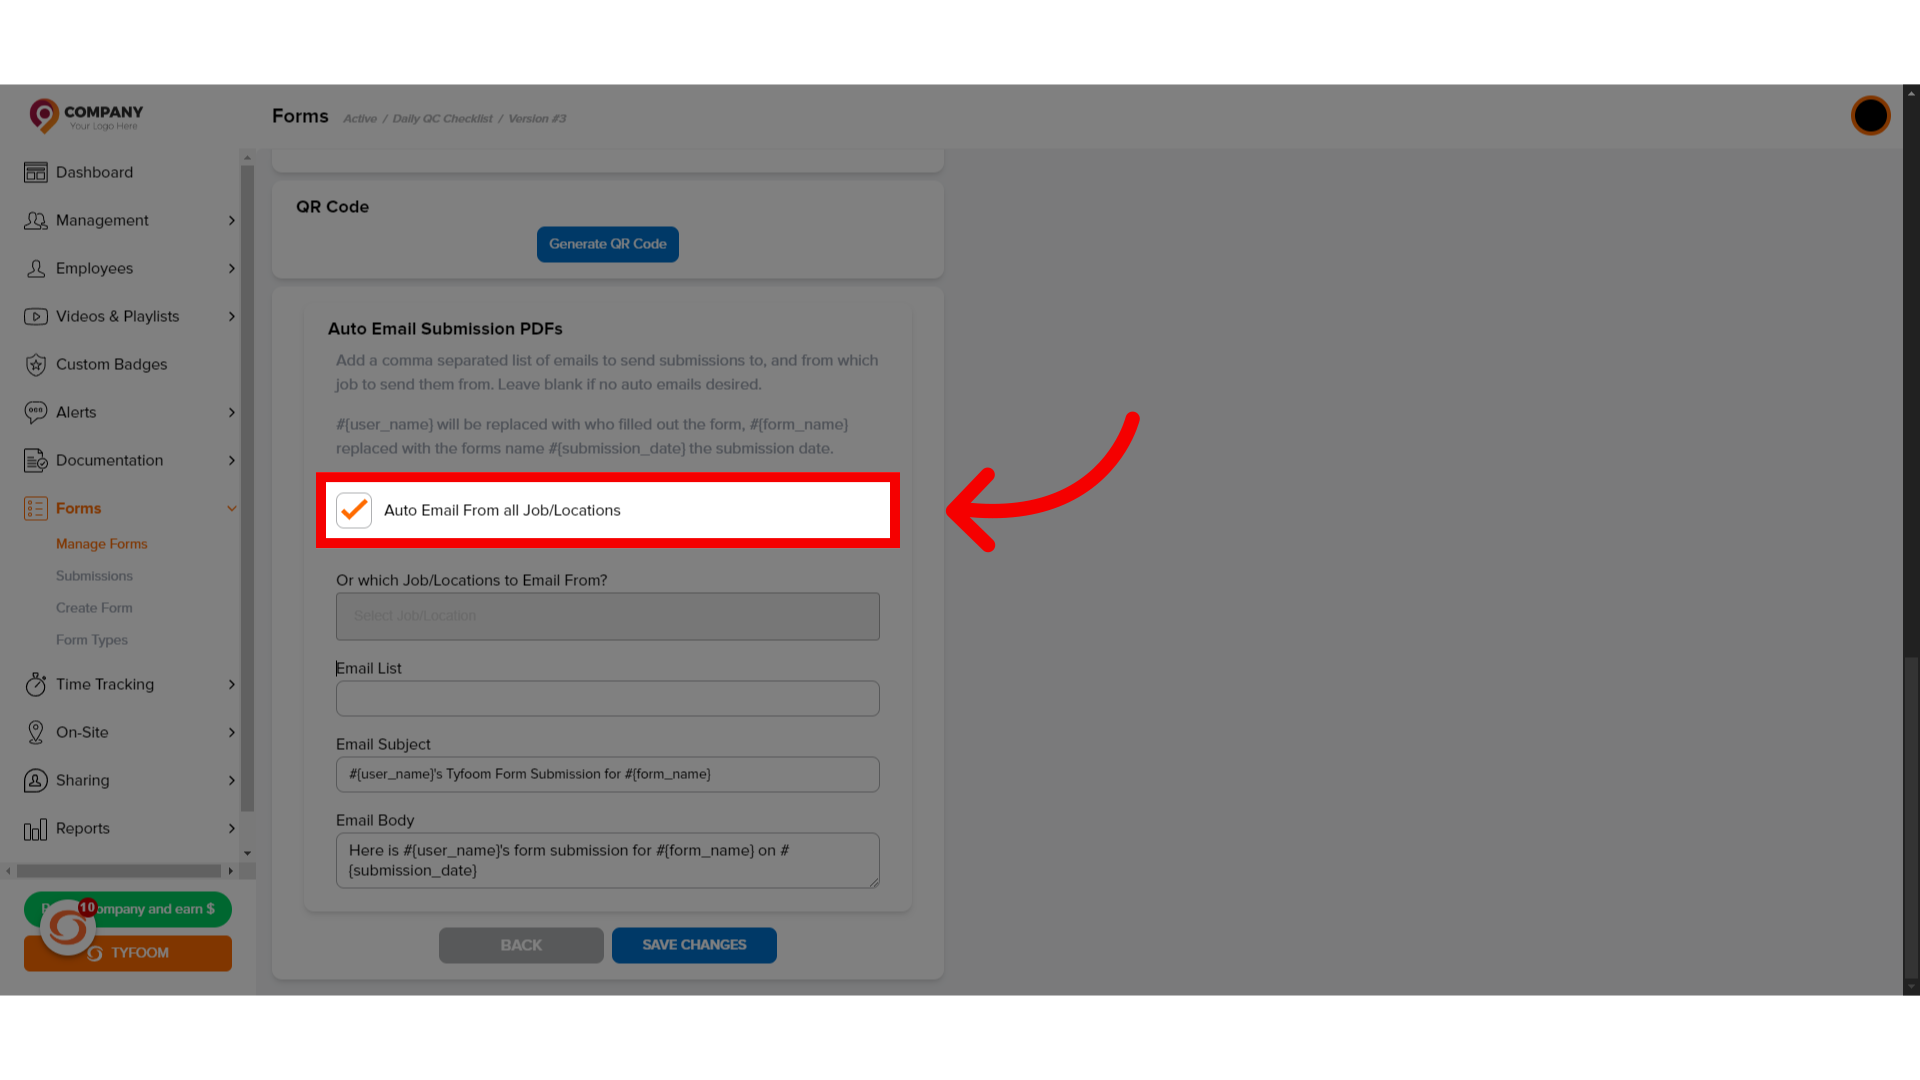Scroll down the left sidebar panel
The image size is (1920, 1080).
click(247, 853)
